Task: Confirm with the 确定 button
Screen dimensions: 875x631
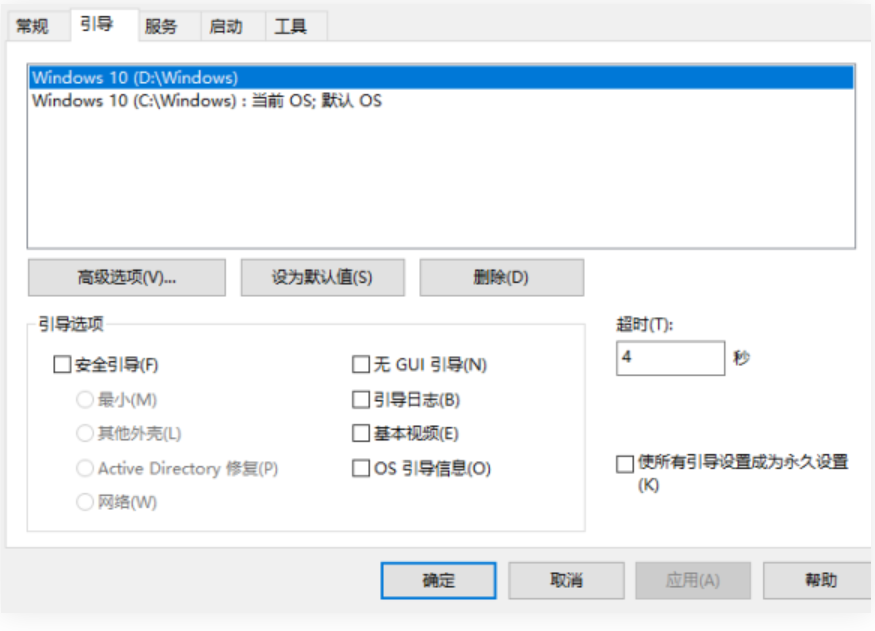Action: 439,580
